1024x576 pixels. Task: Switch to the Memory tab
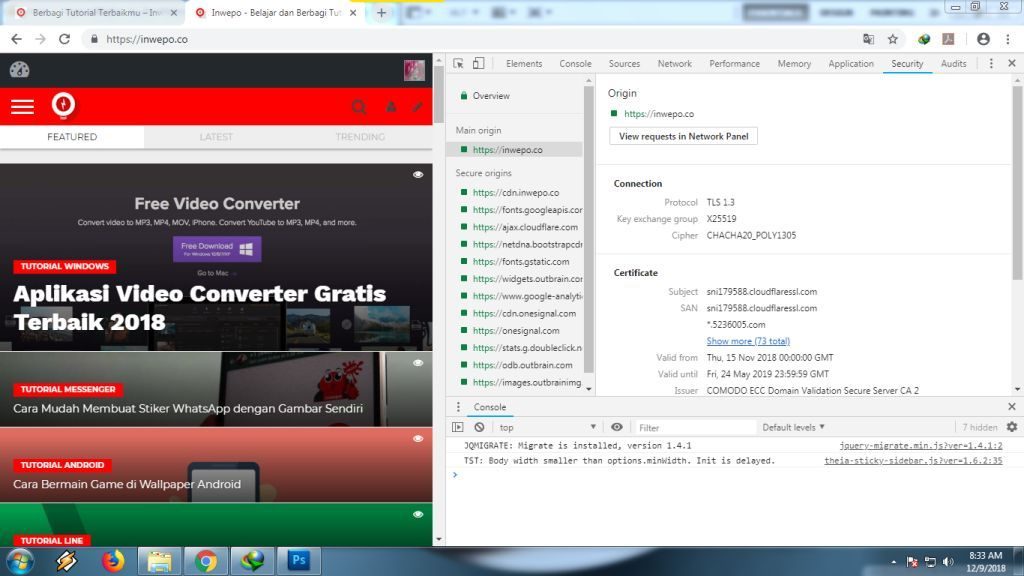click(x=794, y=63)
